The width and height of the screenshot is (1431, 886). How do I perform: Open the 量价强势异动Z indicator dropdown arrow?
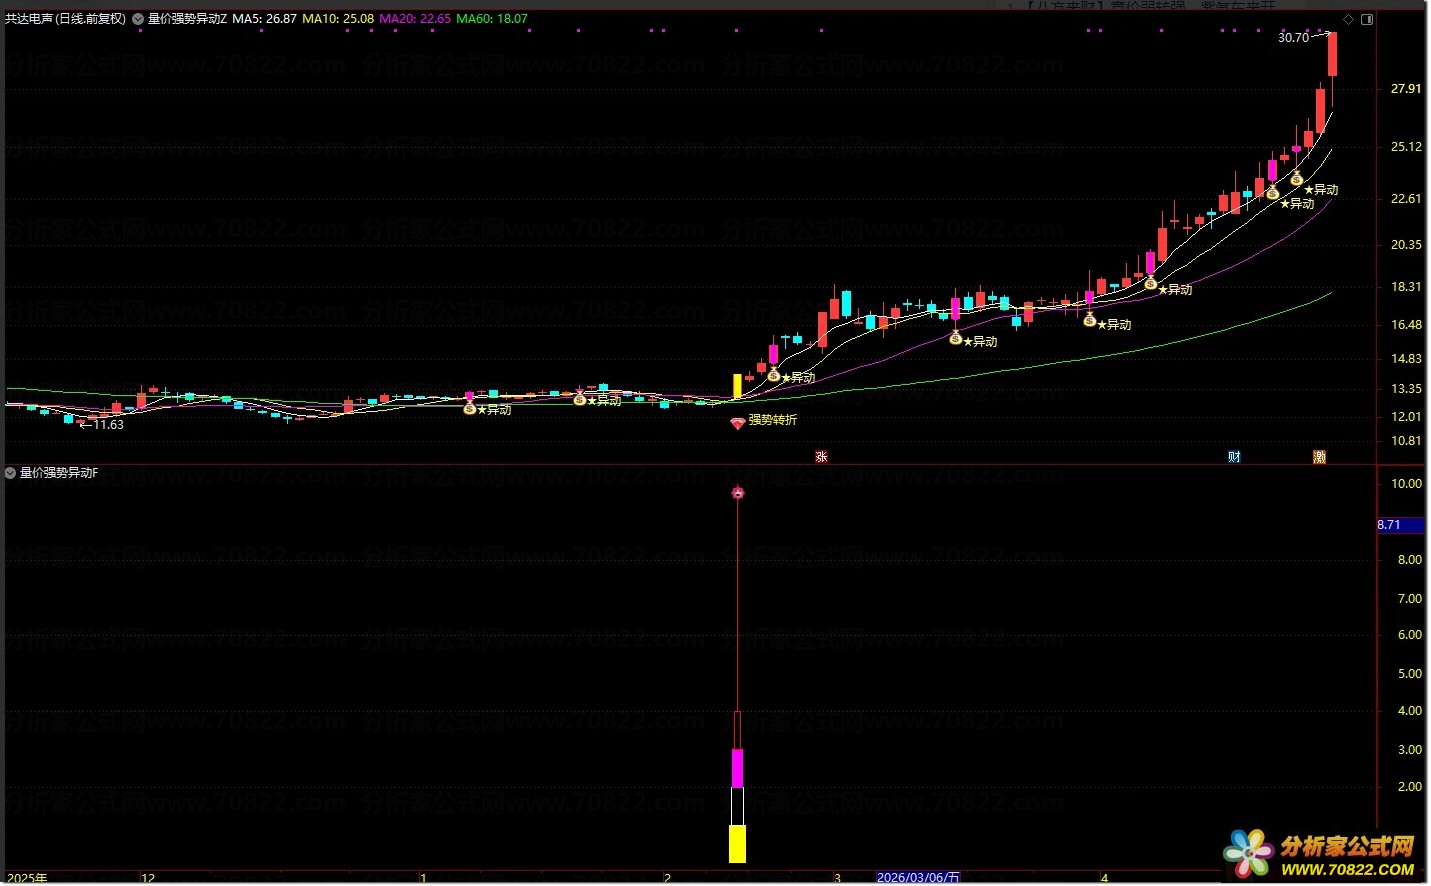[x=138, y=19]
